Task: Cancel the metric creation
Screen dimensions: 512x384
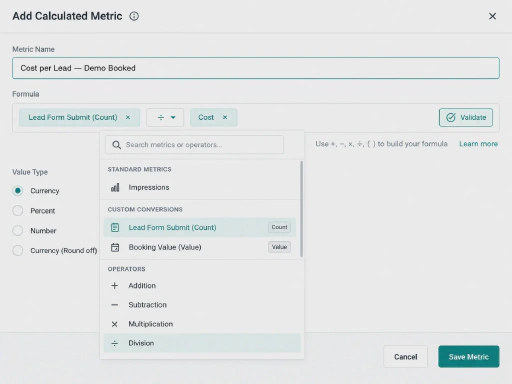Action: [x=405, y=357]
